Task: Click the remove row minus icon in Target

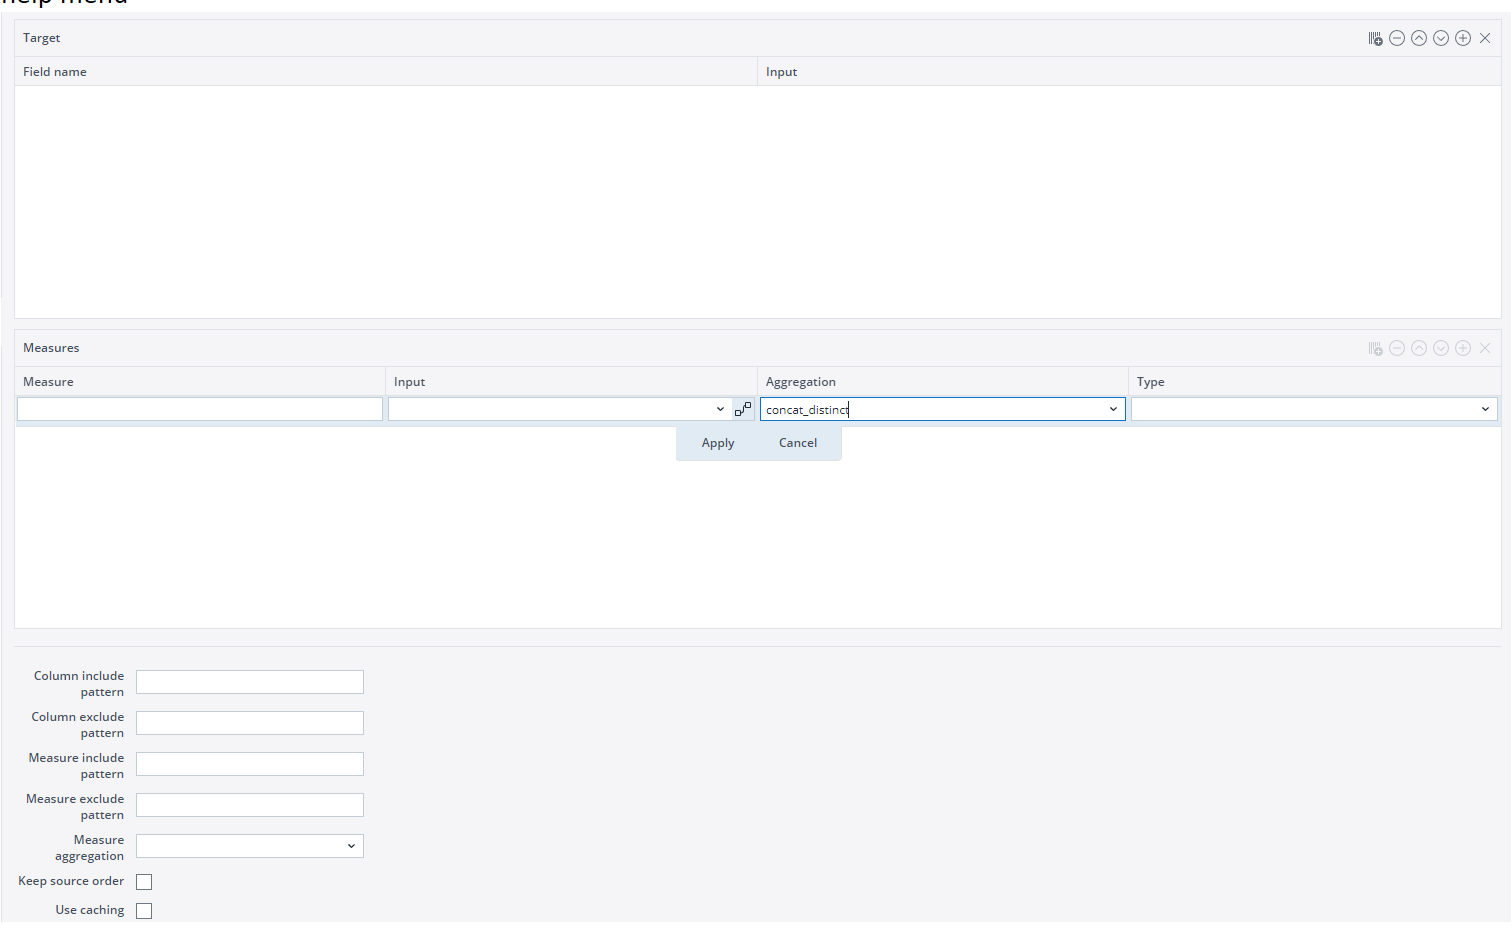Action: (x=1397, y=38)
